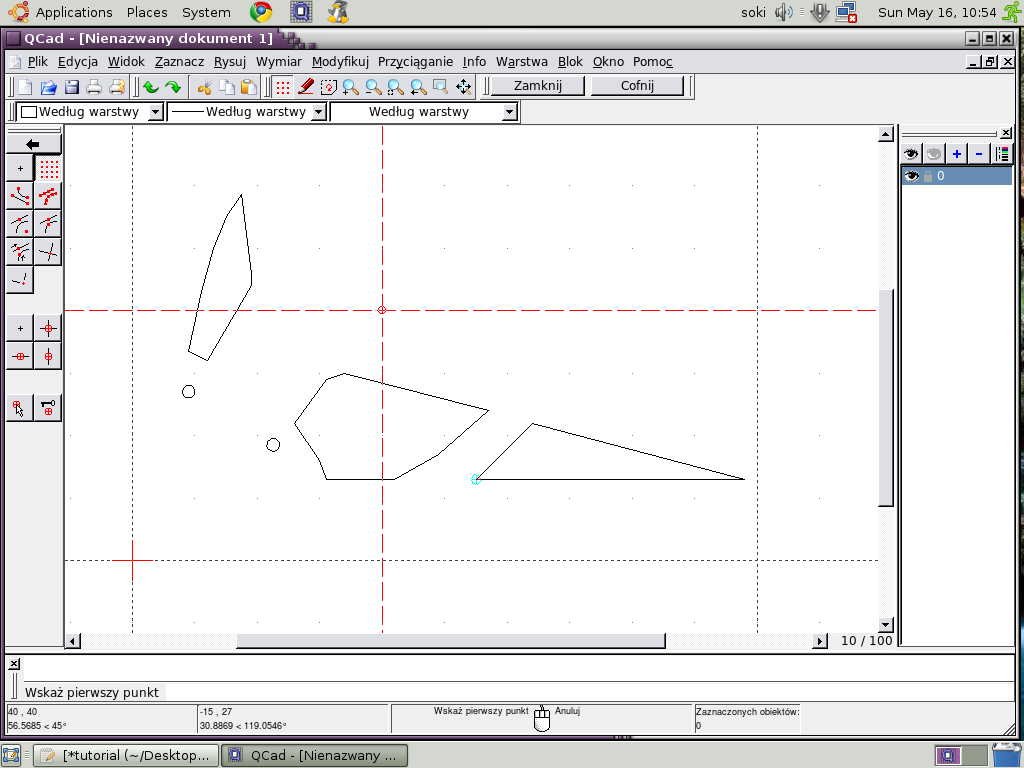Image resolution: width=1024 pixels, height=768 pixels.
Task: Select snap on entity tool
Action: (x=48, y=195)
